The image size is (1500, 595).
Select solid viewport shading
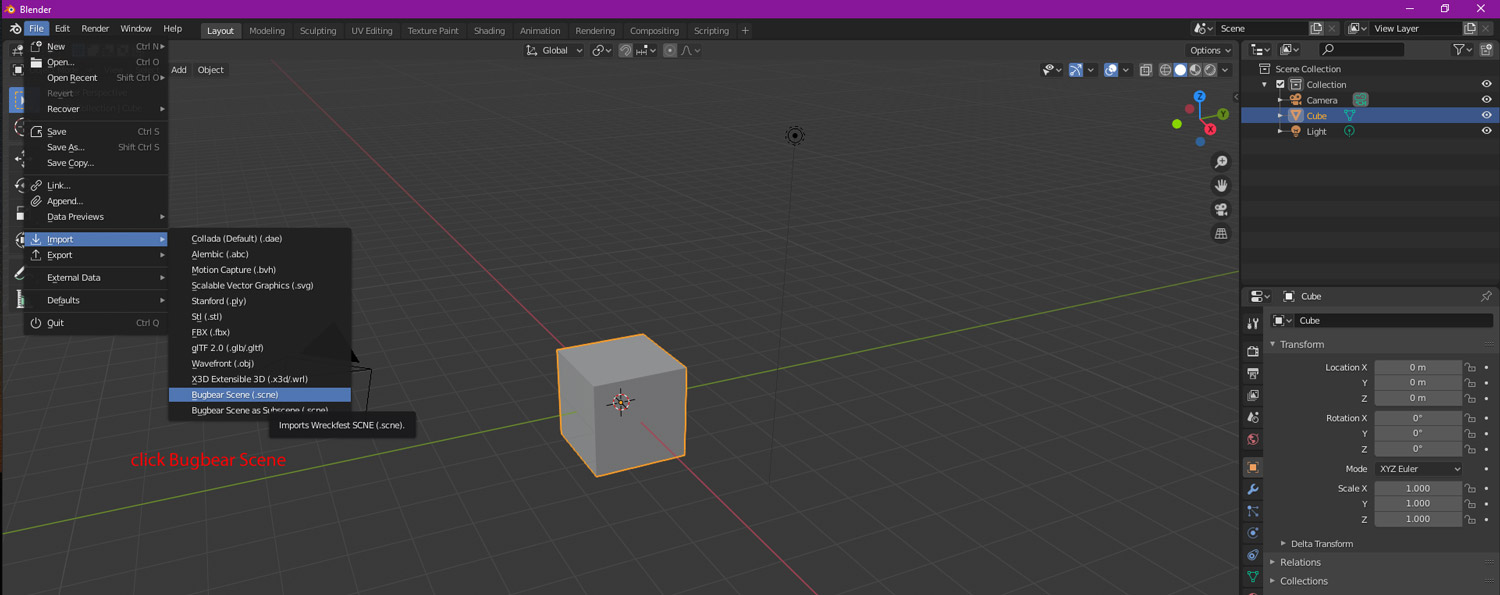1181,70
